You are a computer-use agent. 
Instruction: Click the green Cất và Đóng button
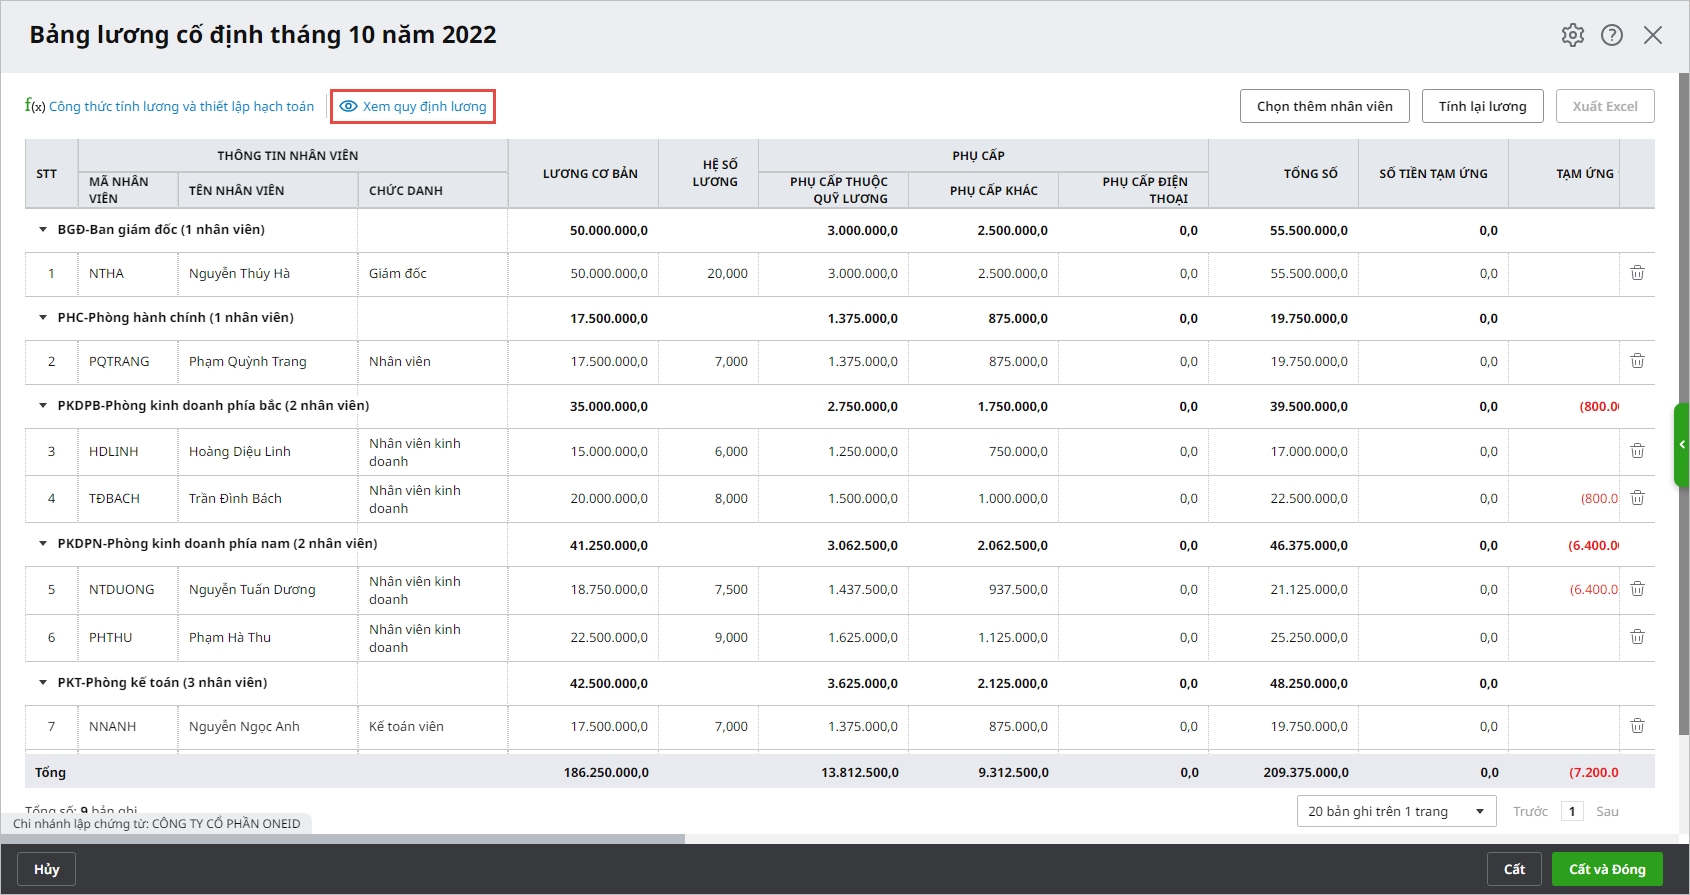tap(1606, 869)
